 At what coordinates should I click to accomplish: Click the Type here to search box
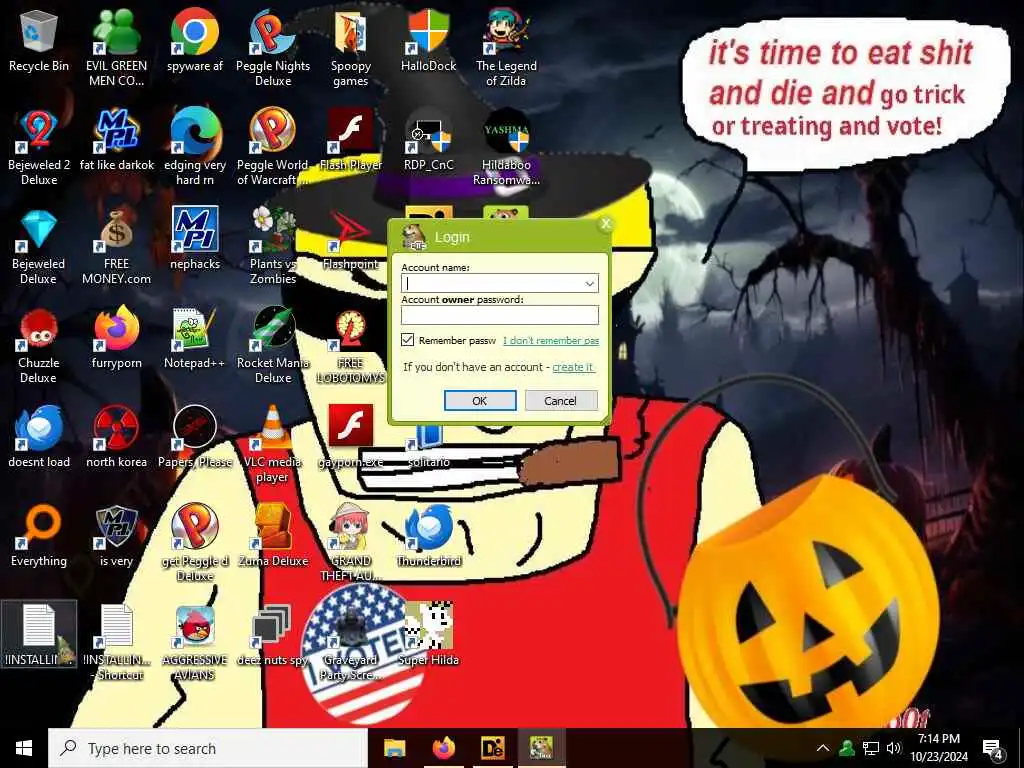pyautogui.click(x=208, y=748)
